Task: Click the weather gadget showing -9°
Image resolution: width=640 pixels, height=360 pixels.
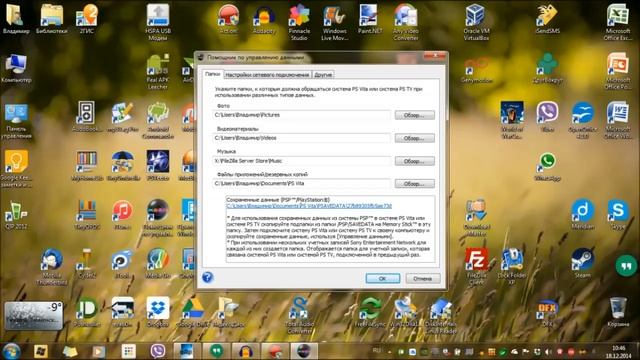Action: 34,316
